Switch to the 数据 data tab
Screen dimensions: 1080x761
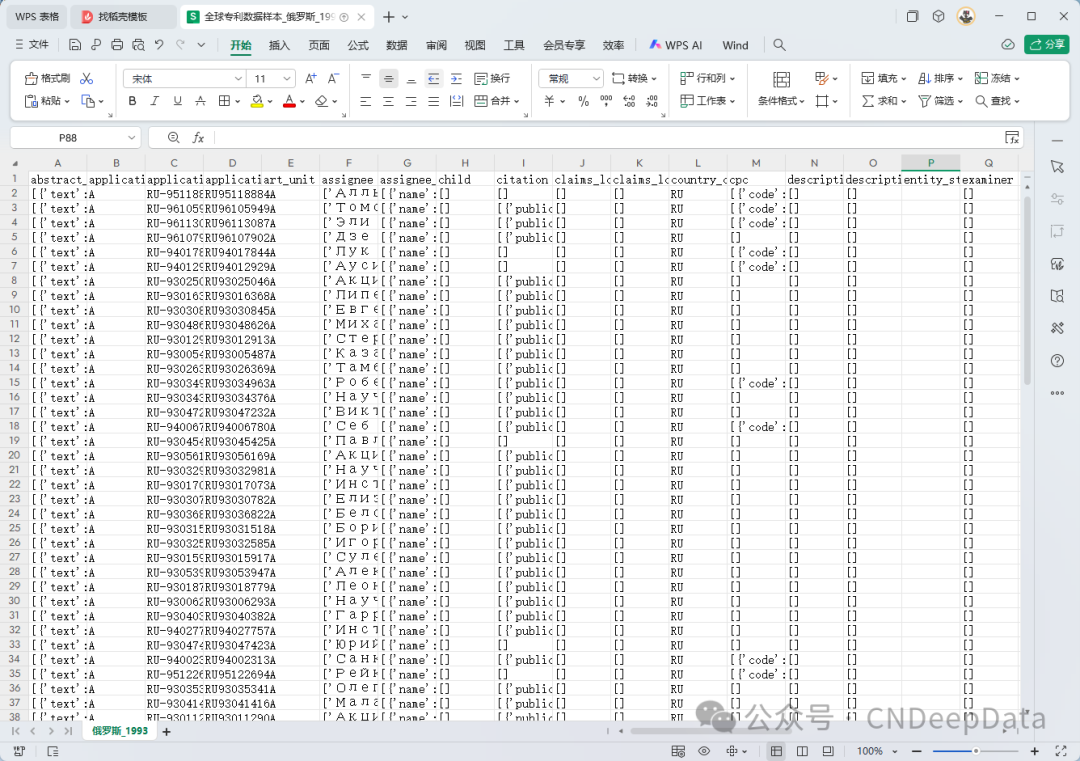[397, 45]
